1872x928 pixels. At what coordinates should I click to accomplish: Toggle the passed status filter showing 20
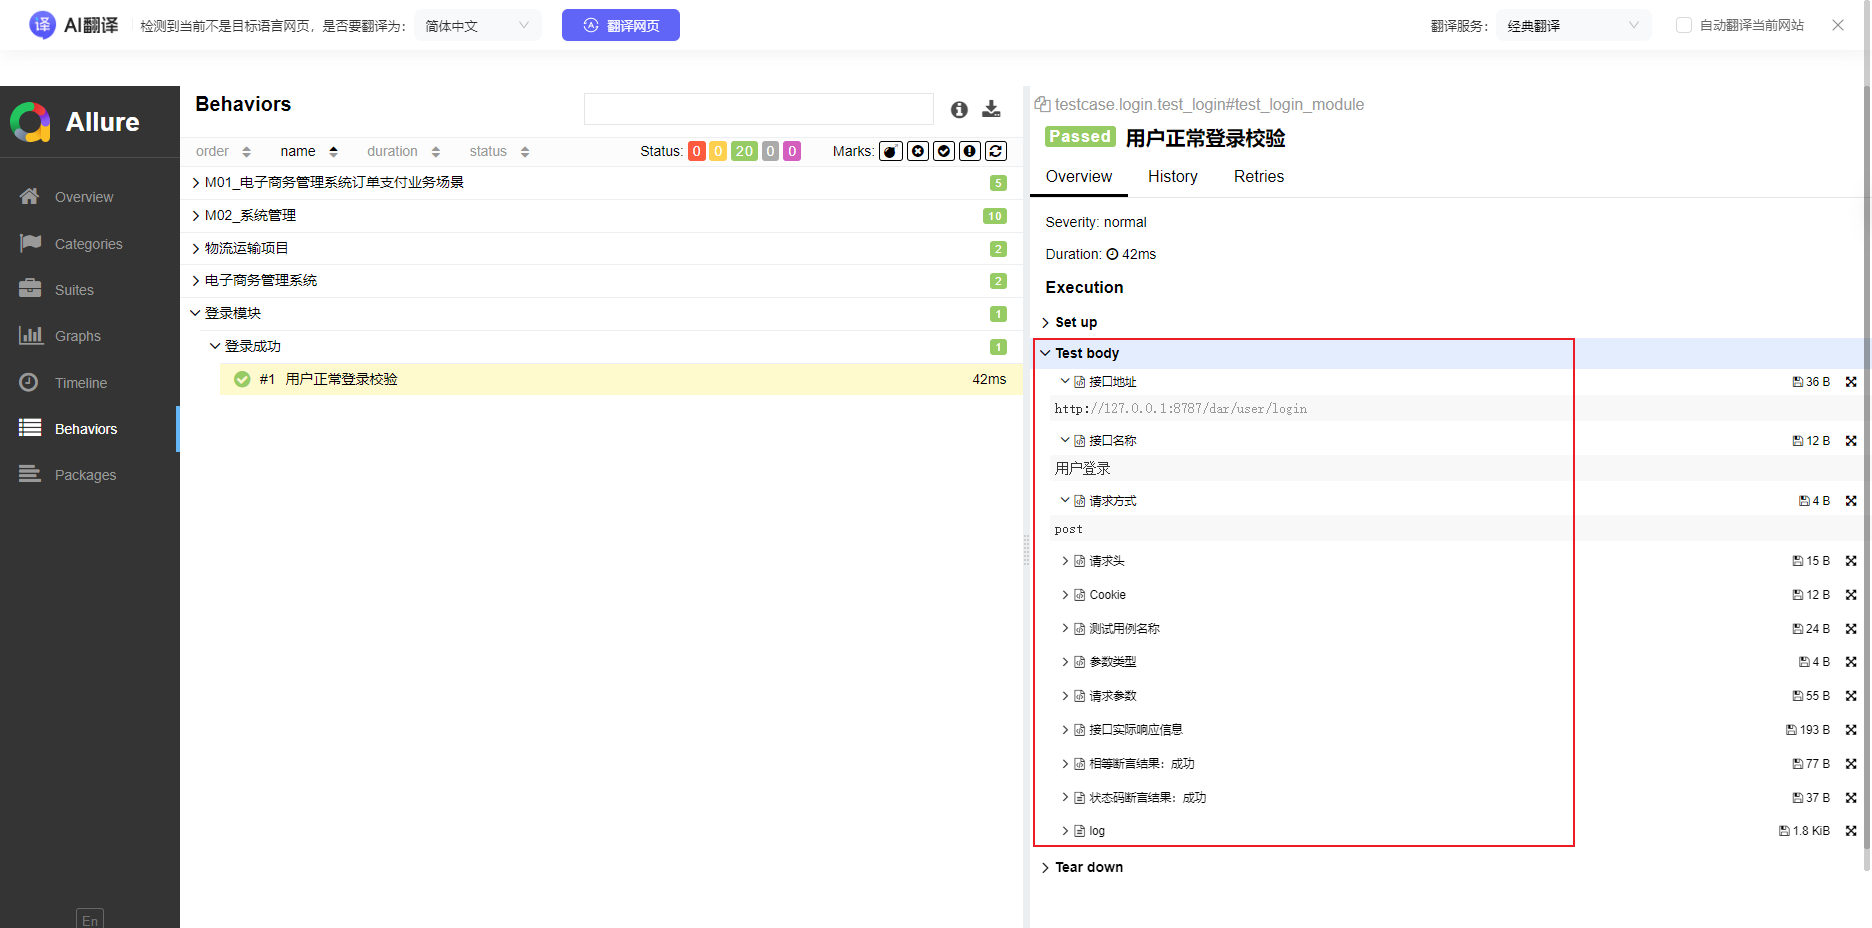[744, 151]
